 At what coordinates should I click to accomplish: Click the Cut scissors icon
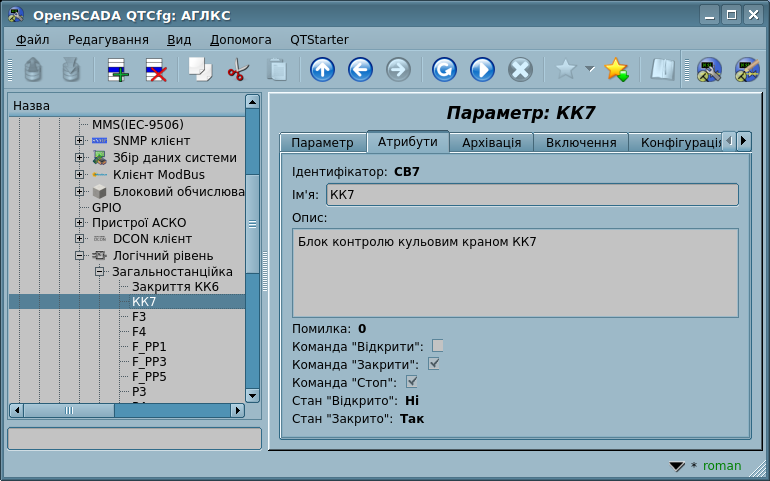238,70
